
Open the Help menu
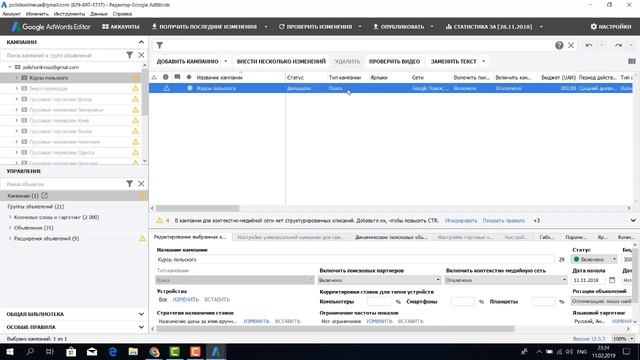(122, 13)
